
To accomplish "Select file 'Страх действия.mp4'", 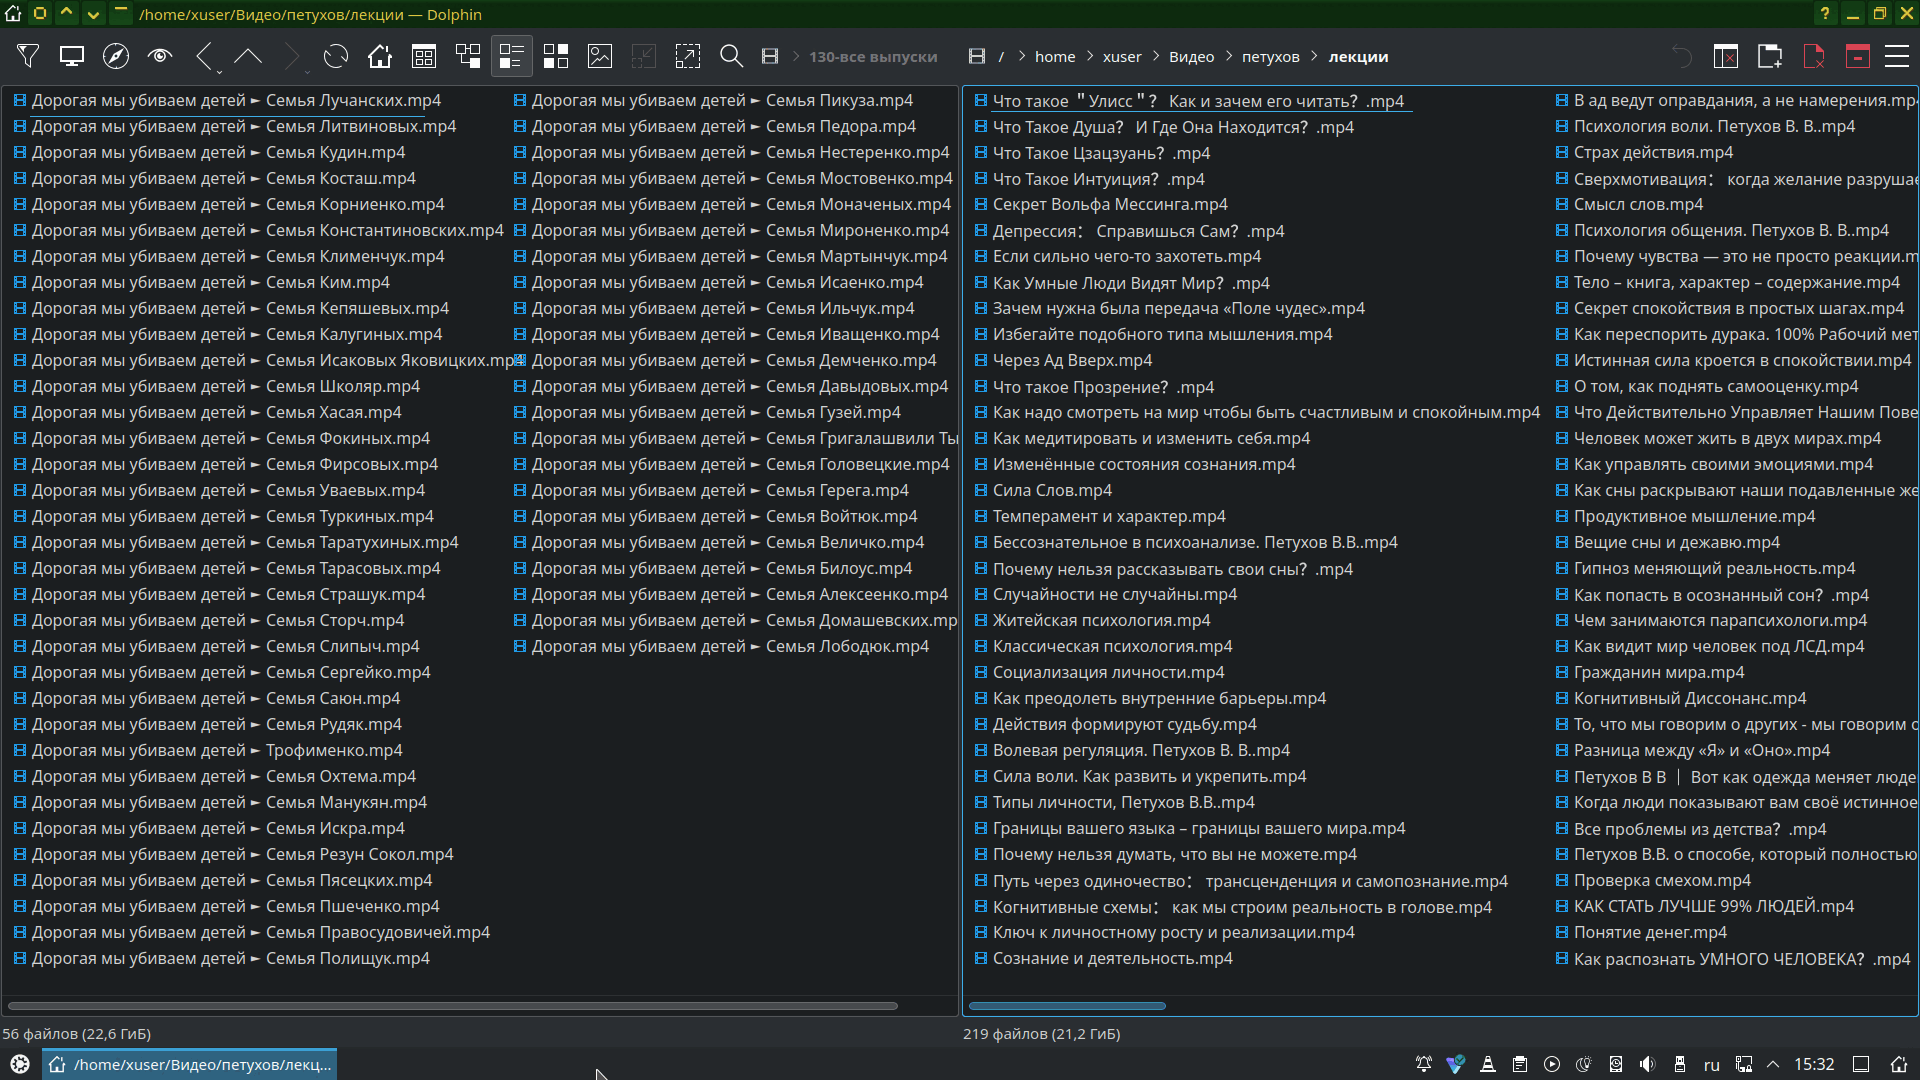I will click(x=1644, y=152).
